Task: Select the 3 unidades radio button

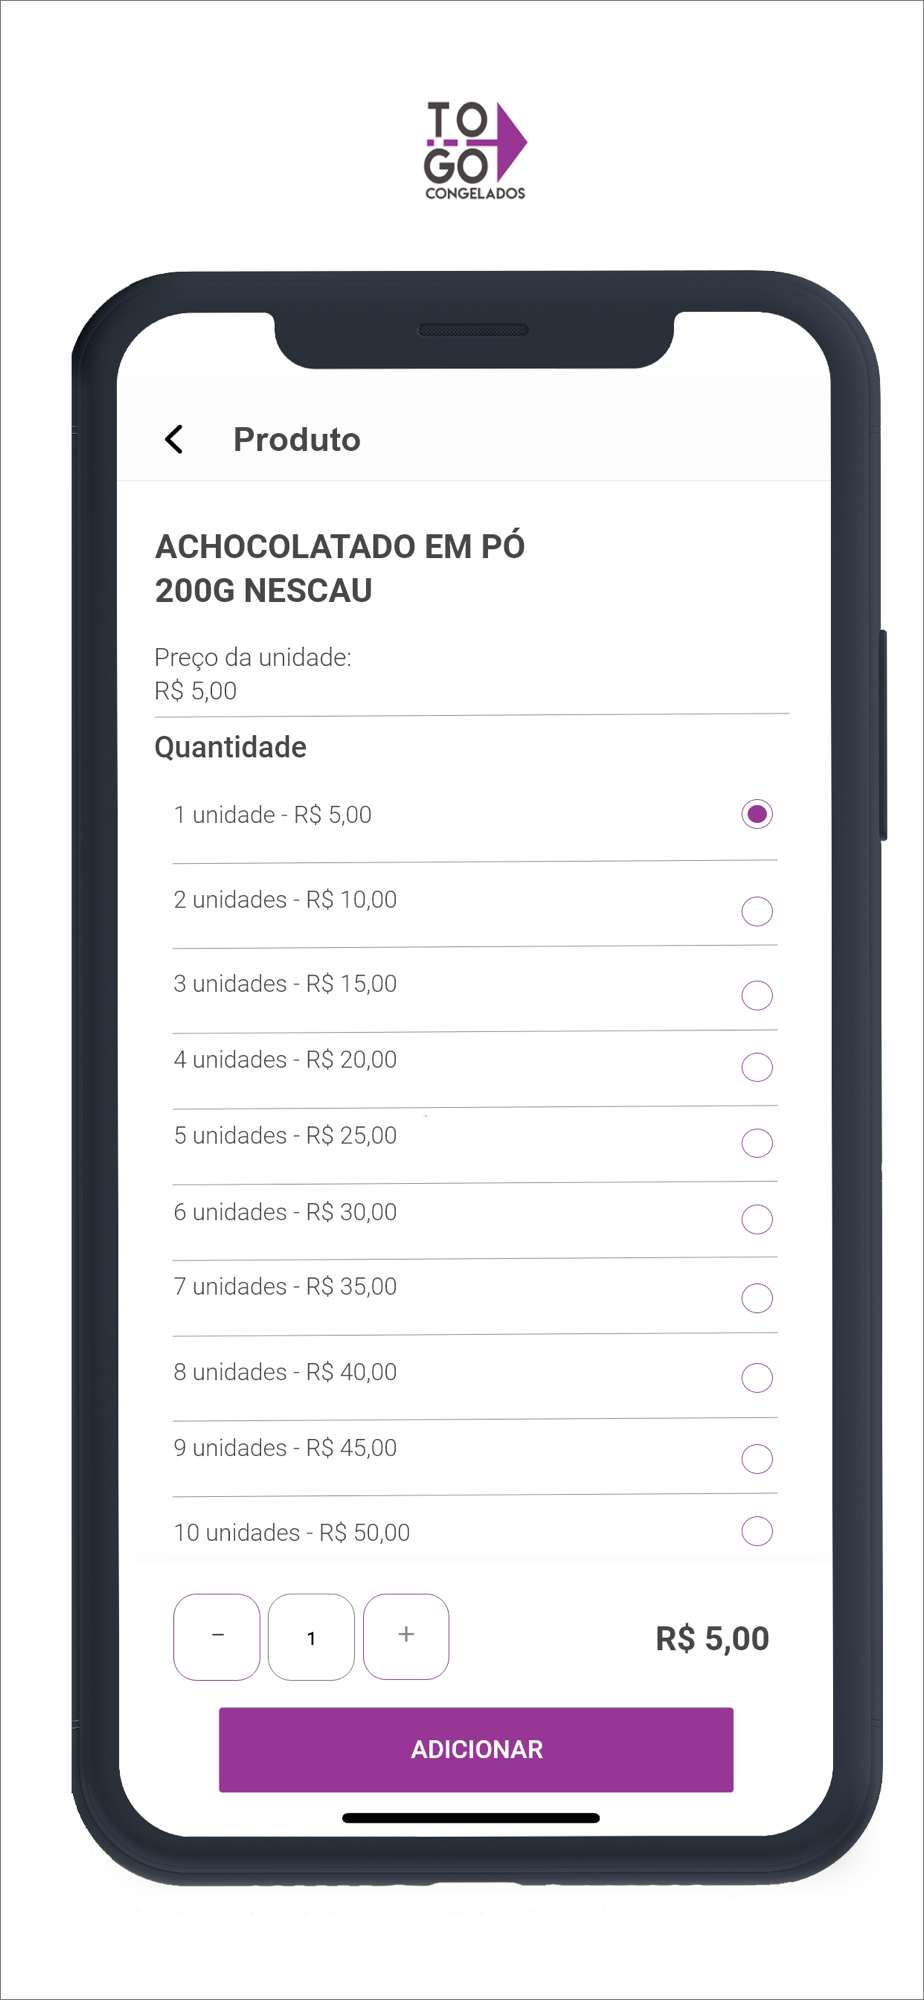Action: (x=757, y=995)
